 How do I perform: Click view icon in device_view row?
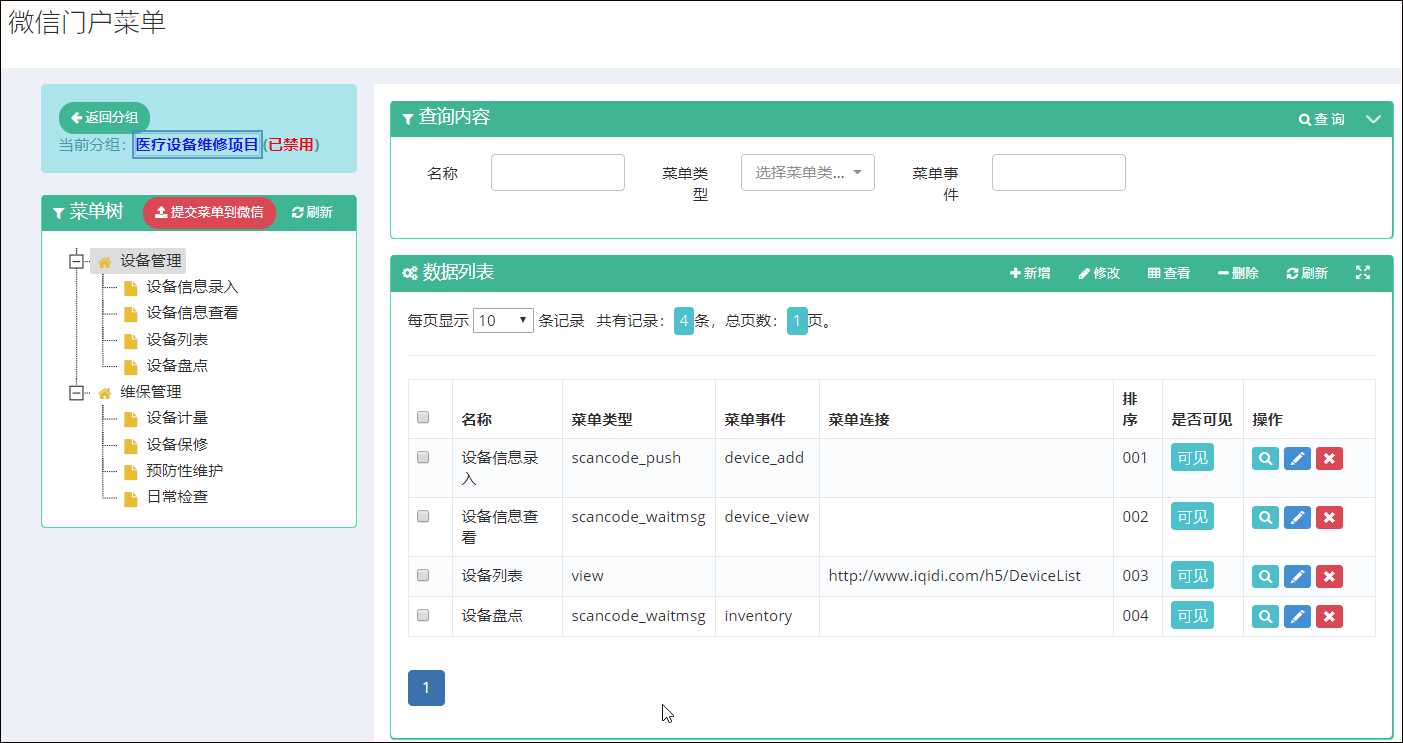click(1265, 517)
